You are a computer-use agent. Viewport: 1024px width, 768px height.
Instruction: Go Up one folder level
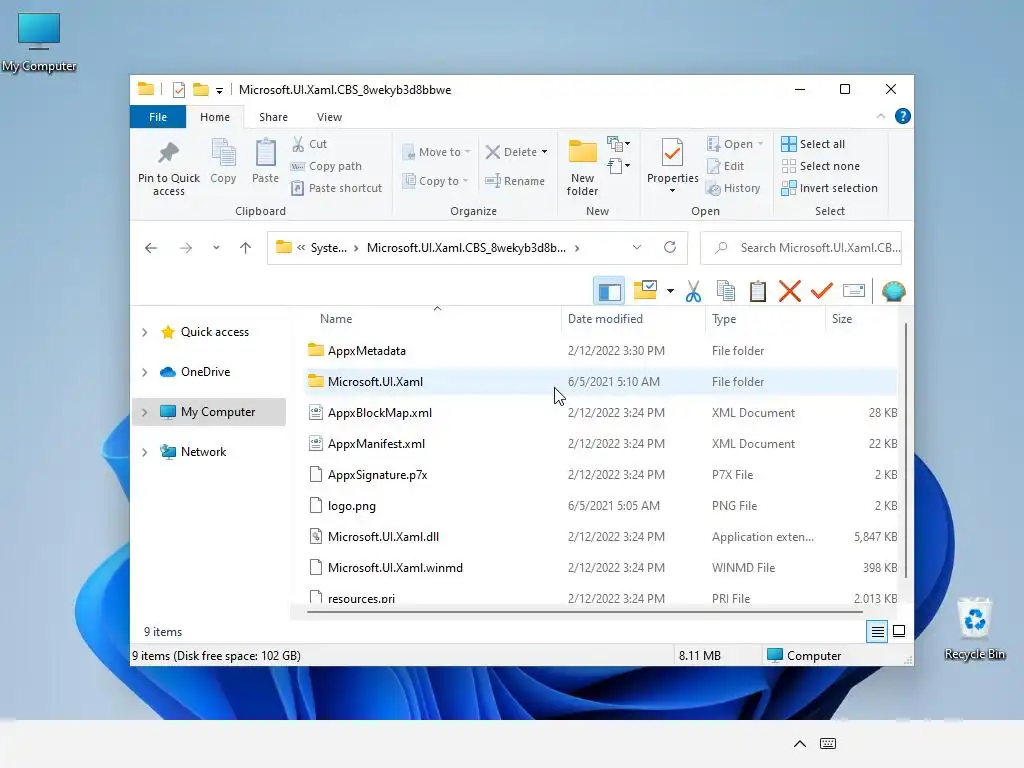(246, 248)
